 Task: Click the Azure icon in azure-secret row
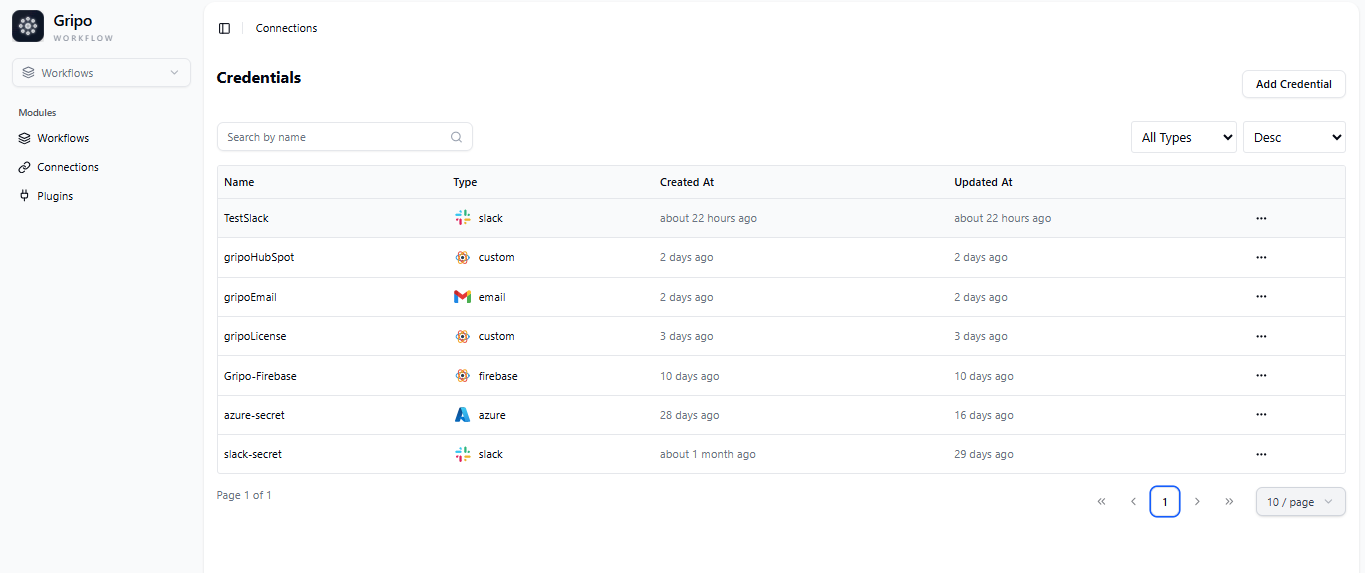(462, 415)
